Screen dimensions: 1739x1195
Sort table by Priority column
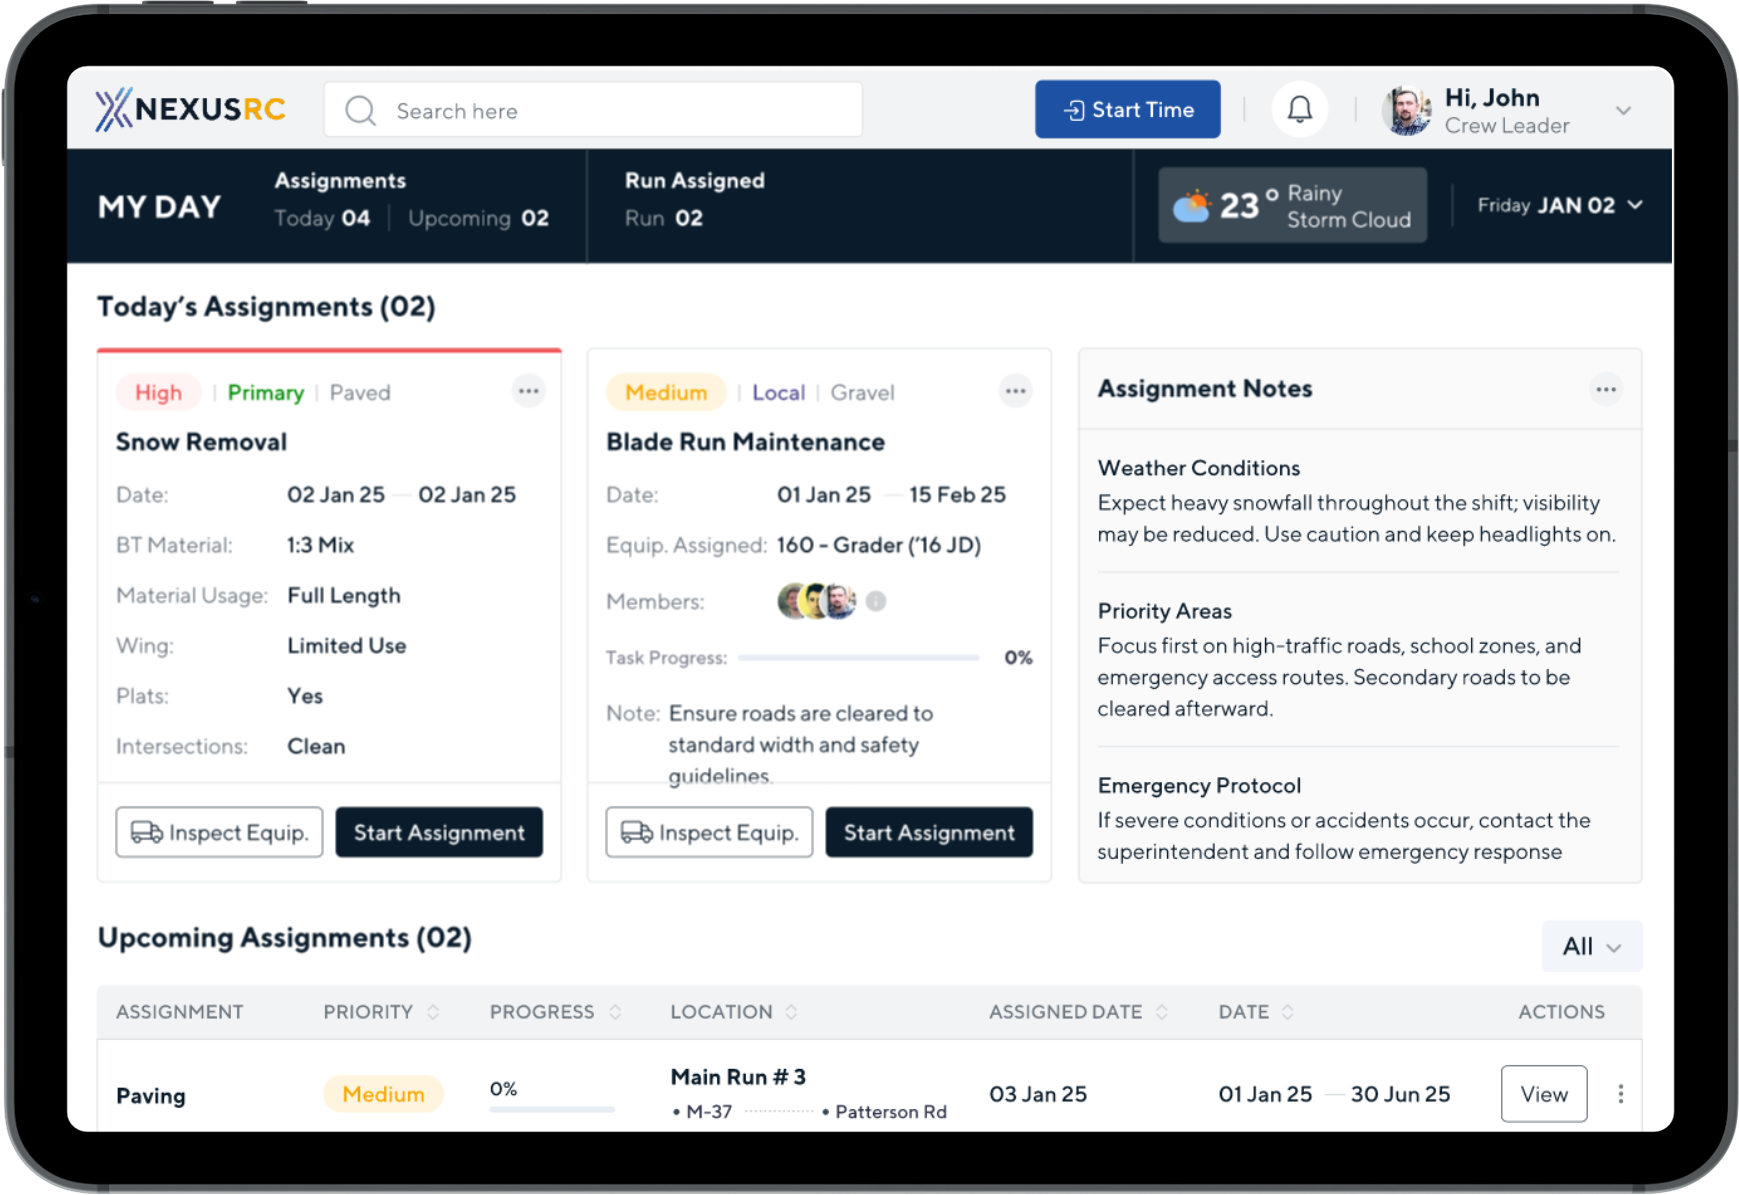click(x=433, y=1012)
